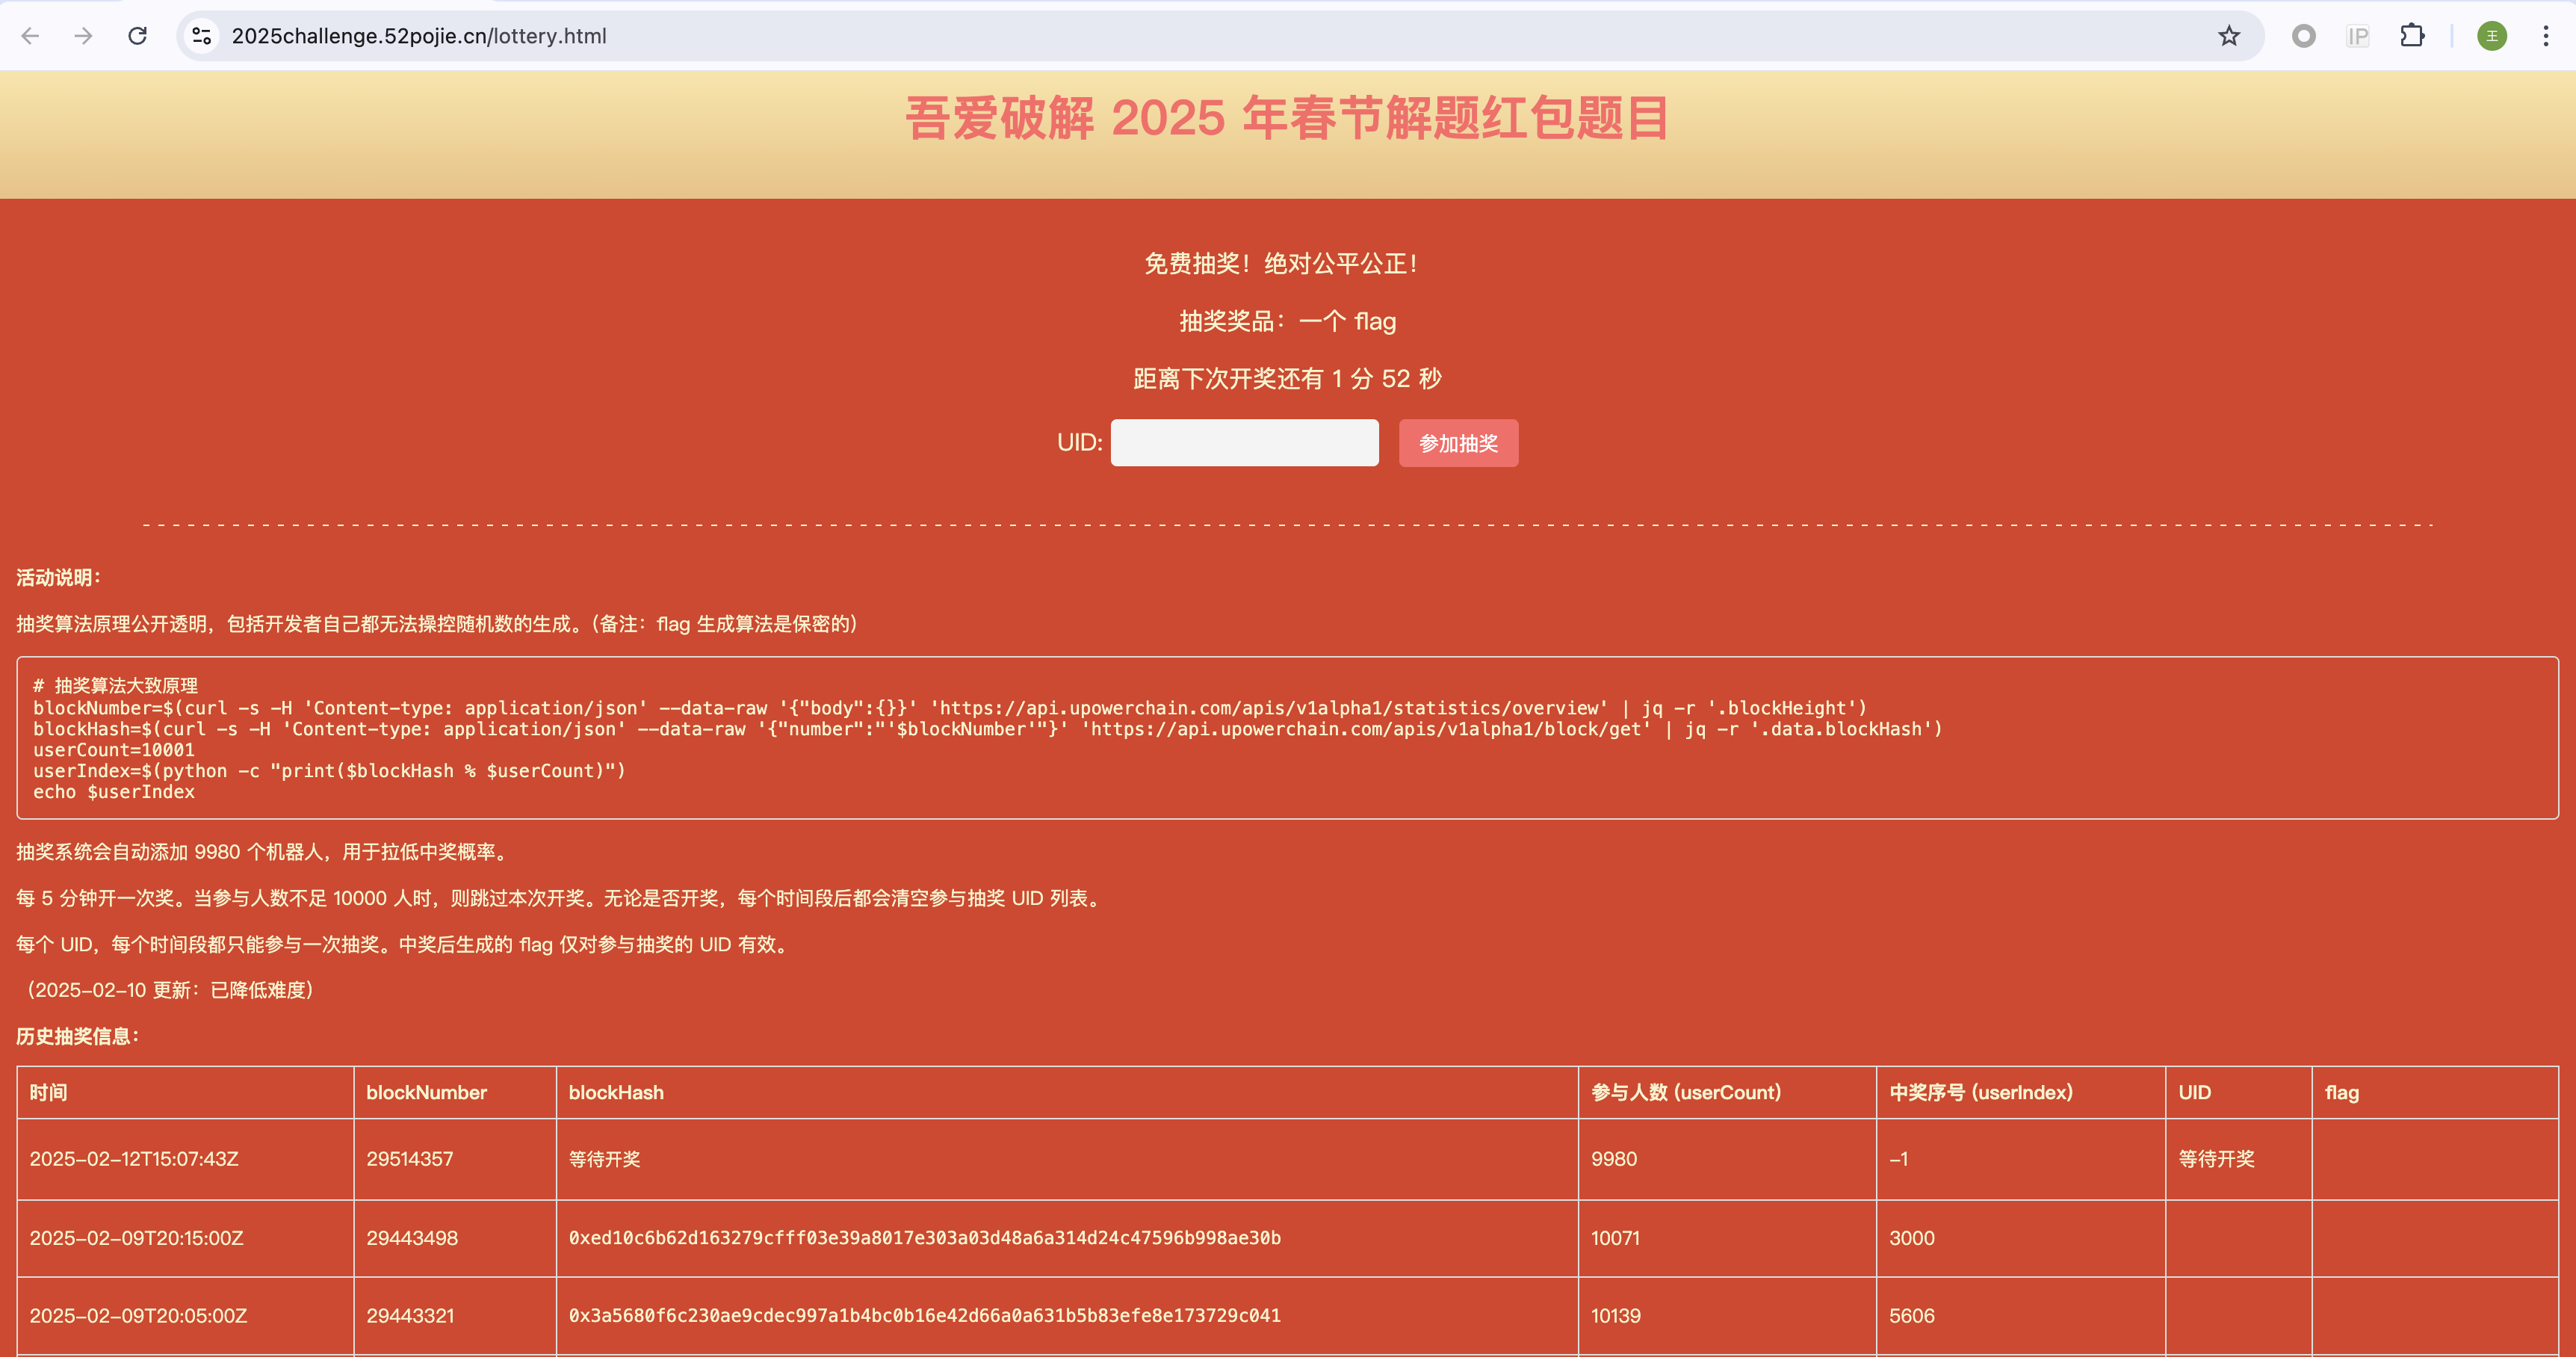Open the gray circle extension icon

pos(2304,36)
